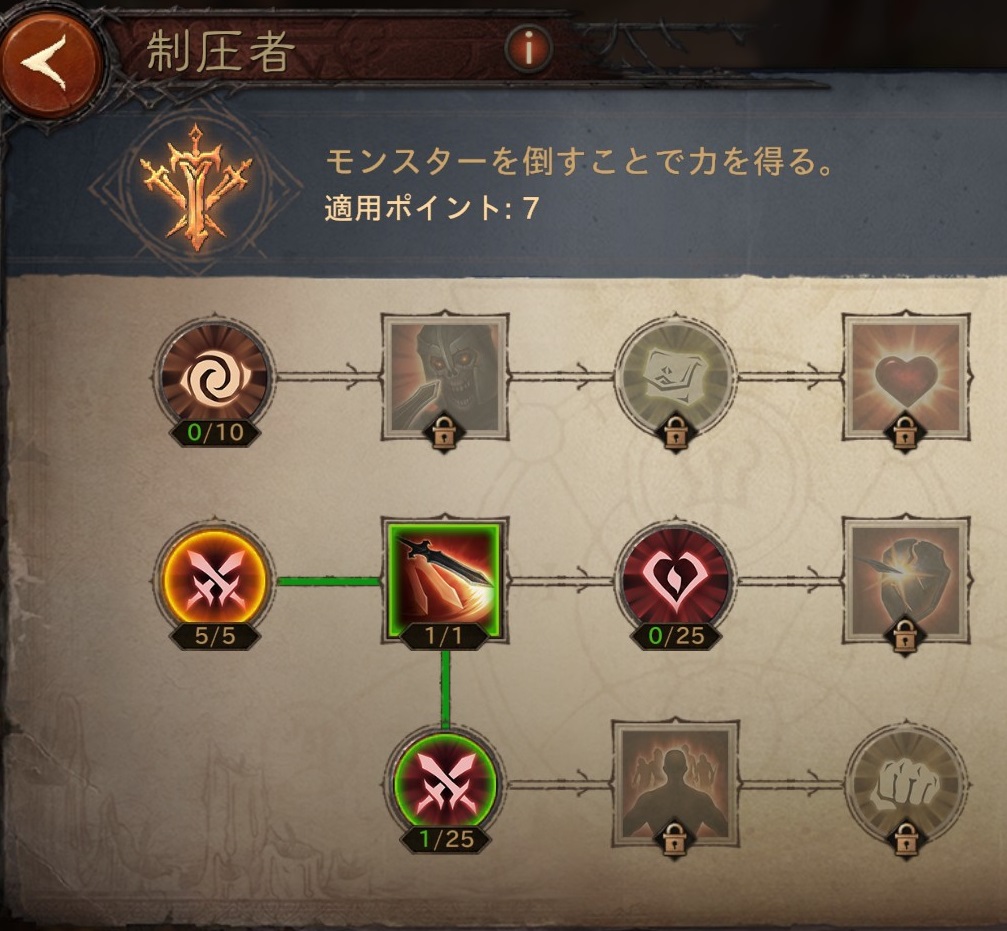The width and height of the screenshot is (1007, 931).
Task: Select the green-bordered sword 1/1 skill
Action: click(445, 580)
